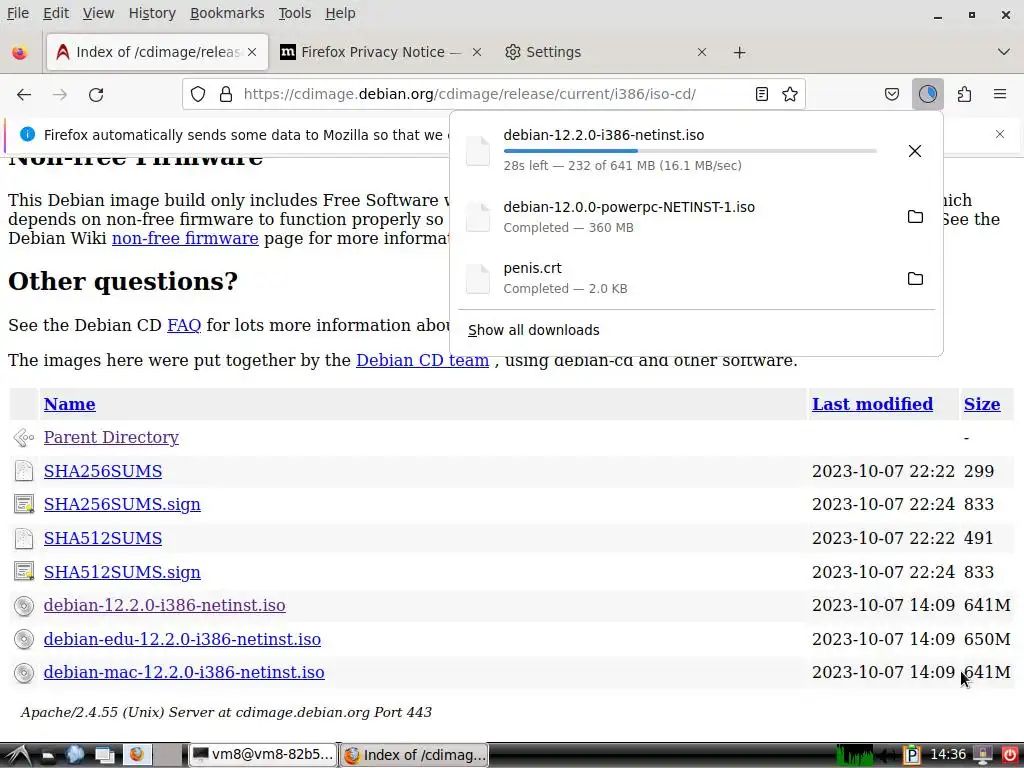Toggle reader view in the address bar
The width and height of the screenshot is (1024, 768).
[761, 95]
